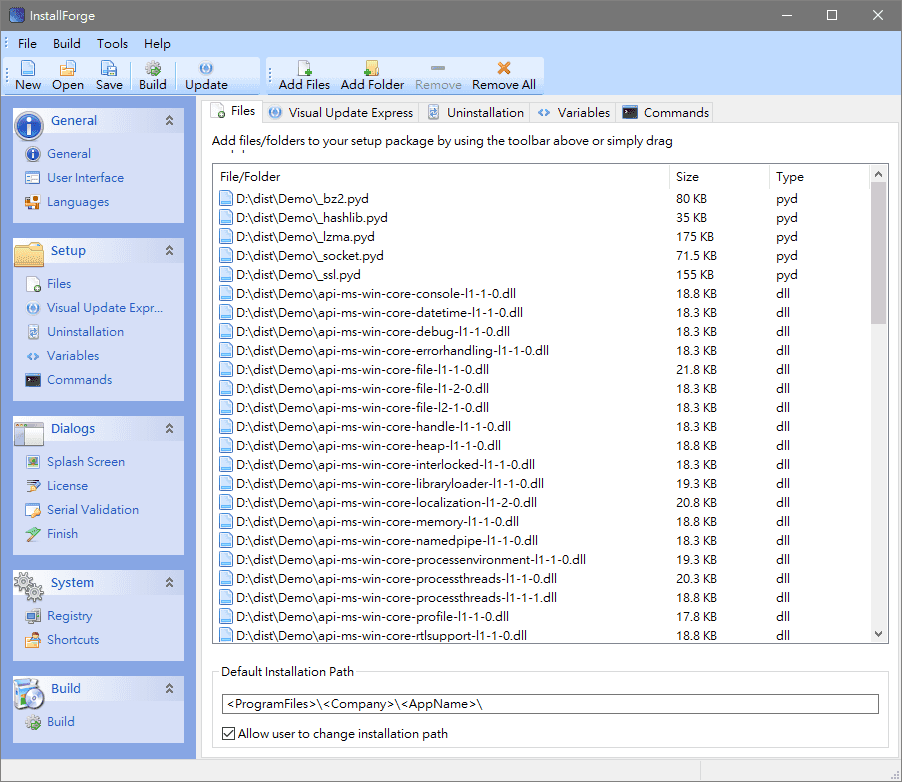Switch to the Variables tab
This screenshot has width=902, height=782.
pyautogui.click(x=574, y=113)
